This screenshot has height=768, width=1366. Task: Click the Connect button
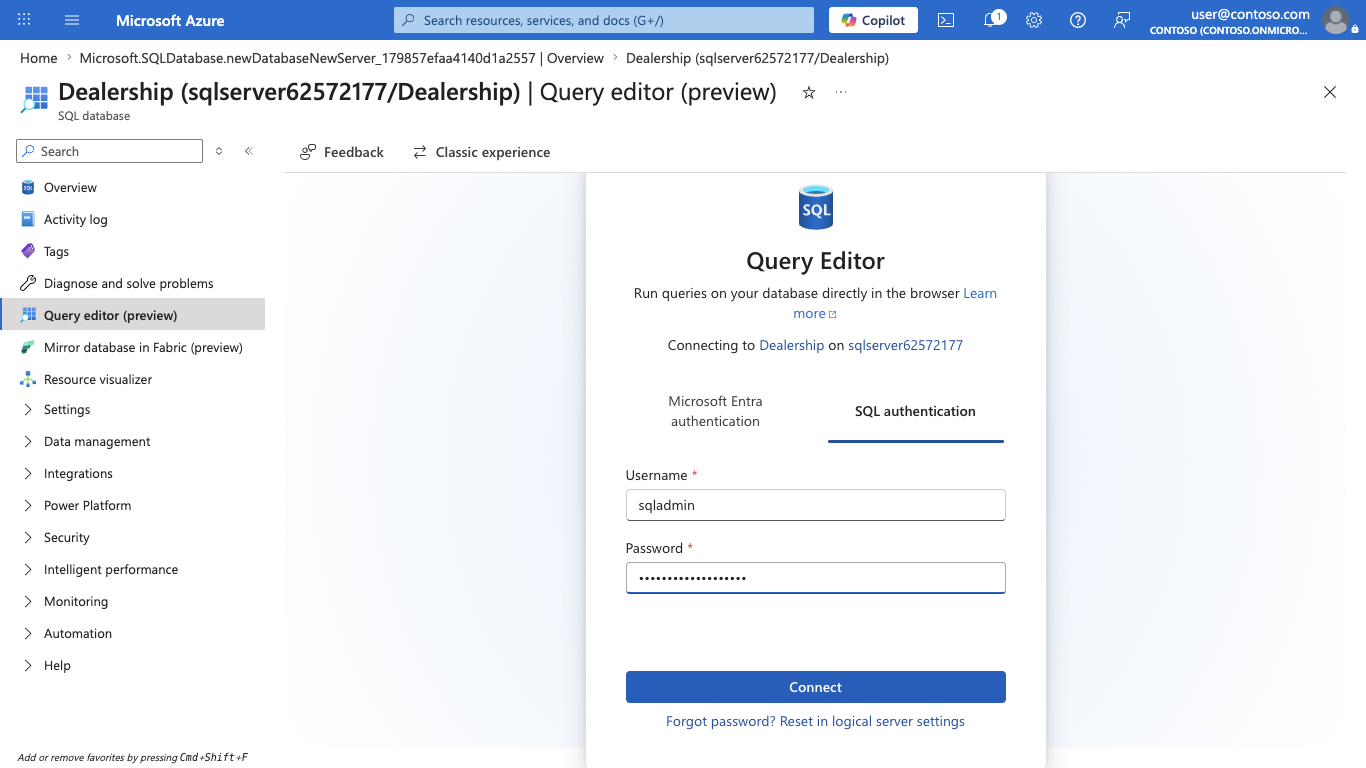pyautogui.click(x=815, y=687)
